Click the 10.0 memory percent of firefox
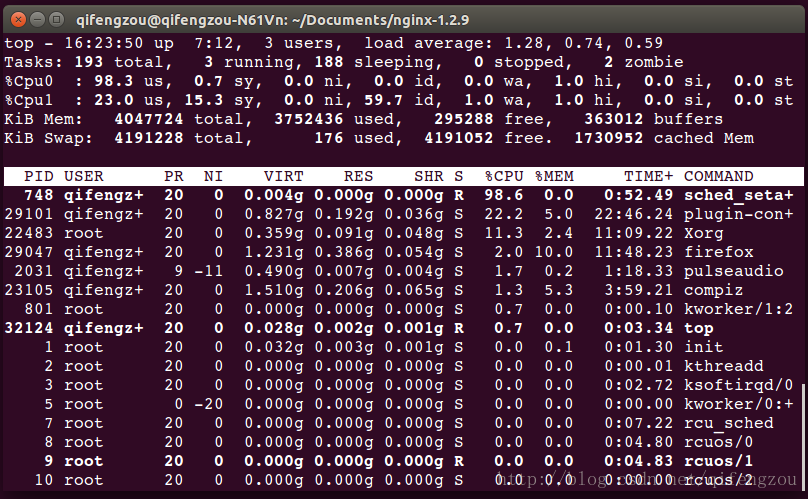The width and height of the screenshot is (808, 499). point(554,252)
